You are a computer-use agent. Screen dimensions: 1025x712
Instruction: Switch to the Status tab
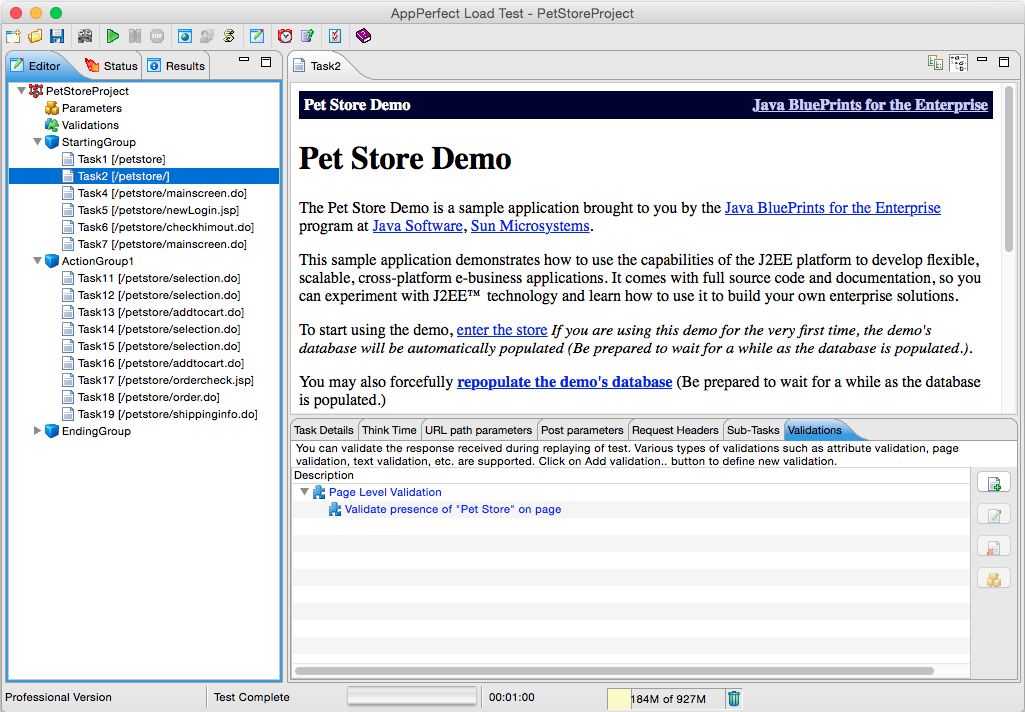point(111,66)
